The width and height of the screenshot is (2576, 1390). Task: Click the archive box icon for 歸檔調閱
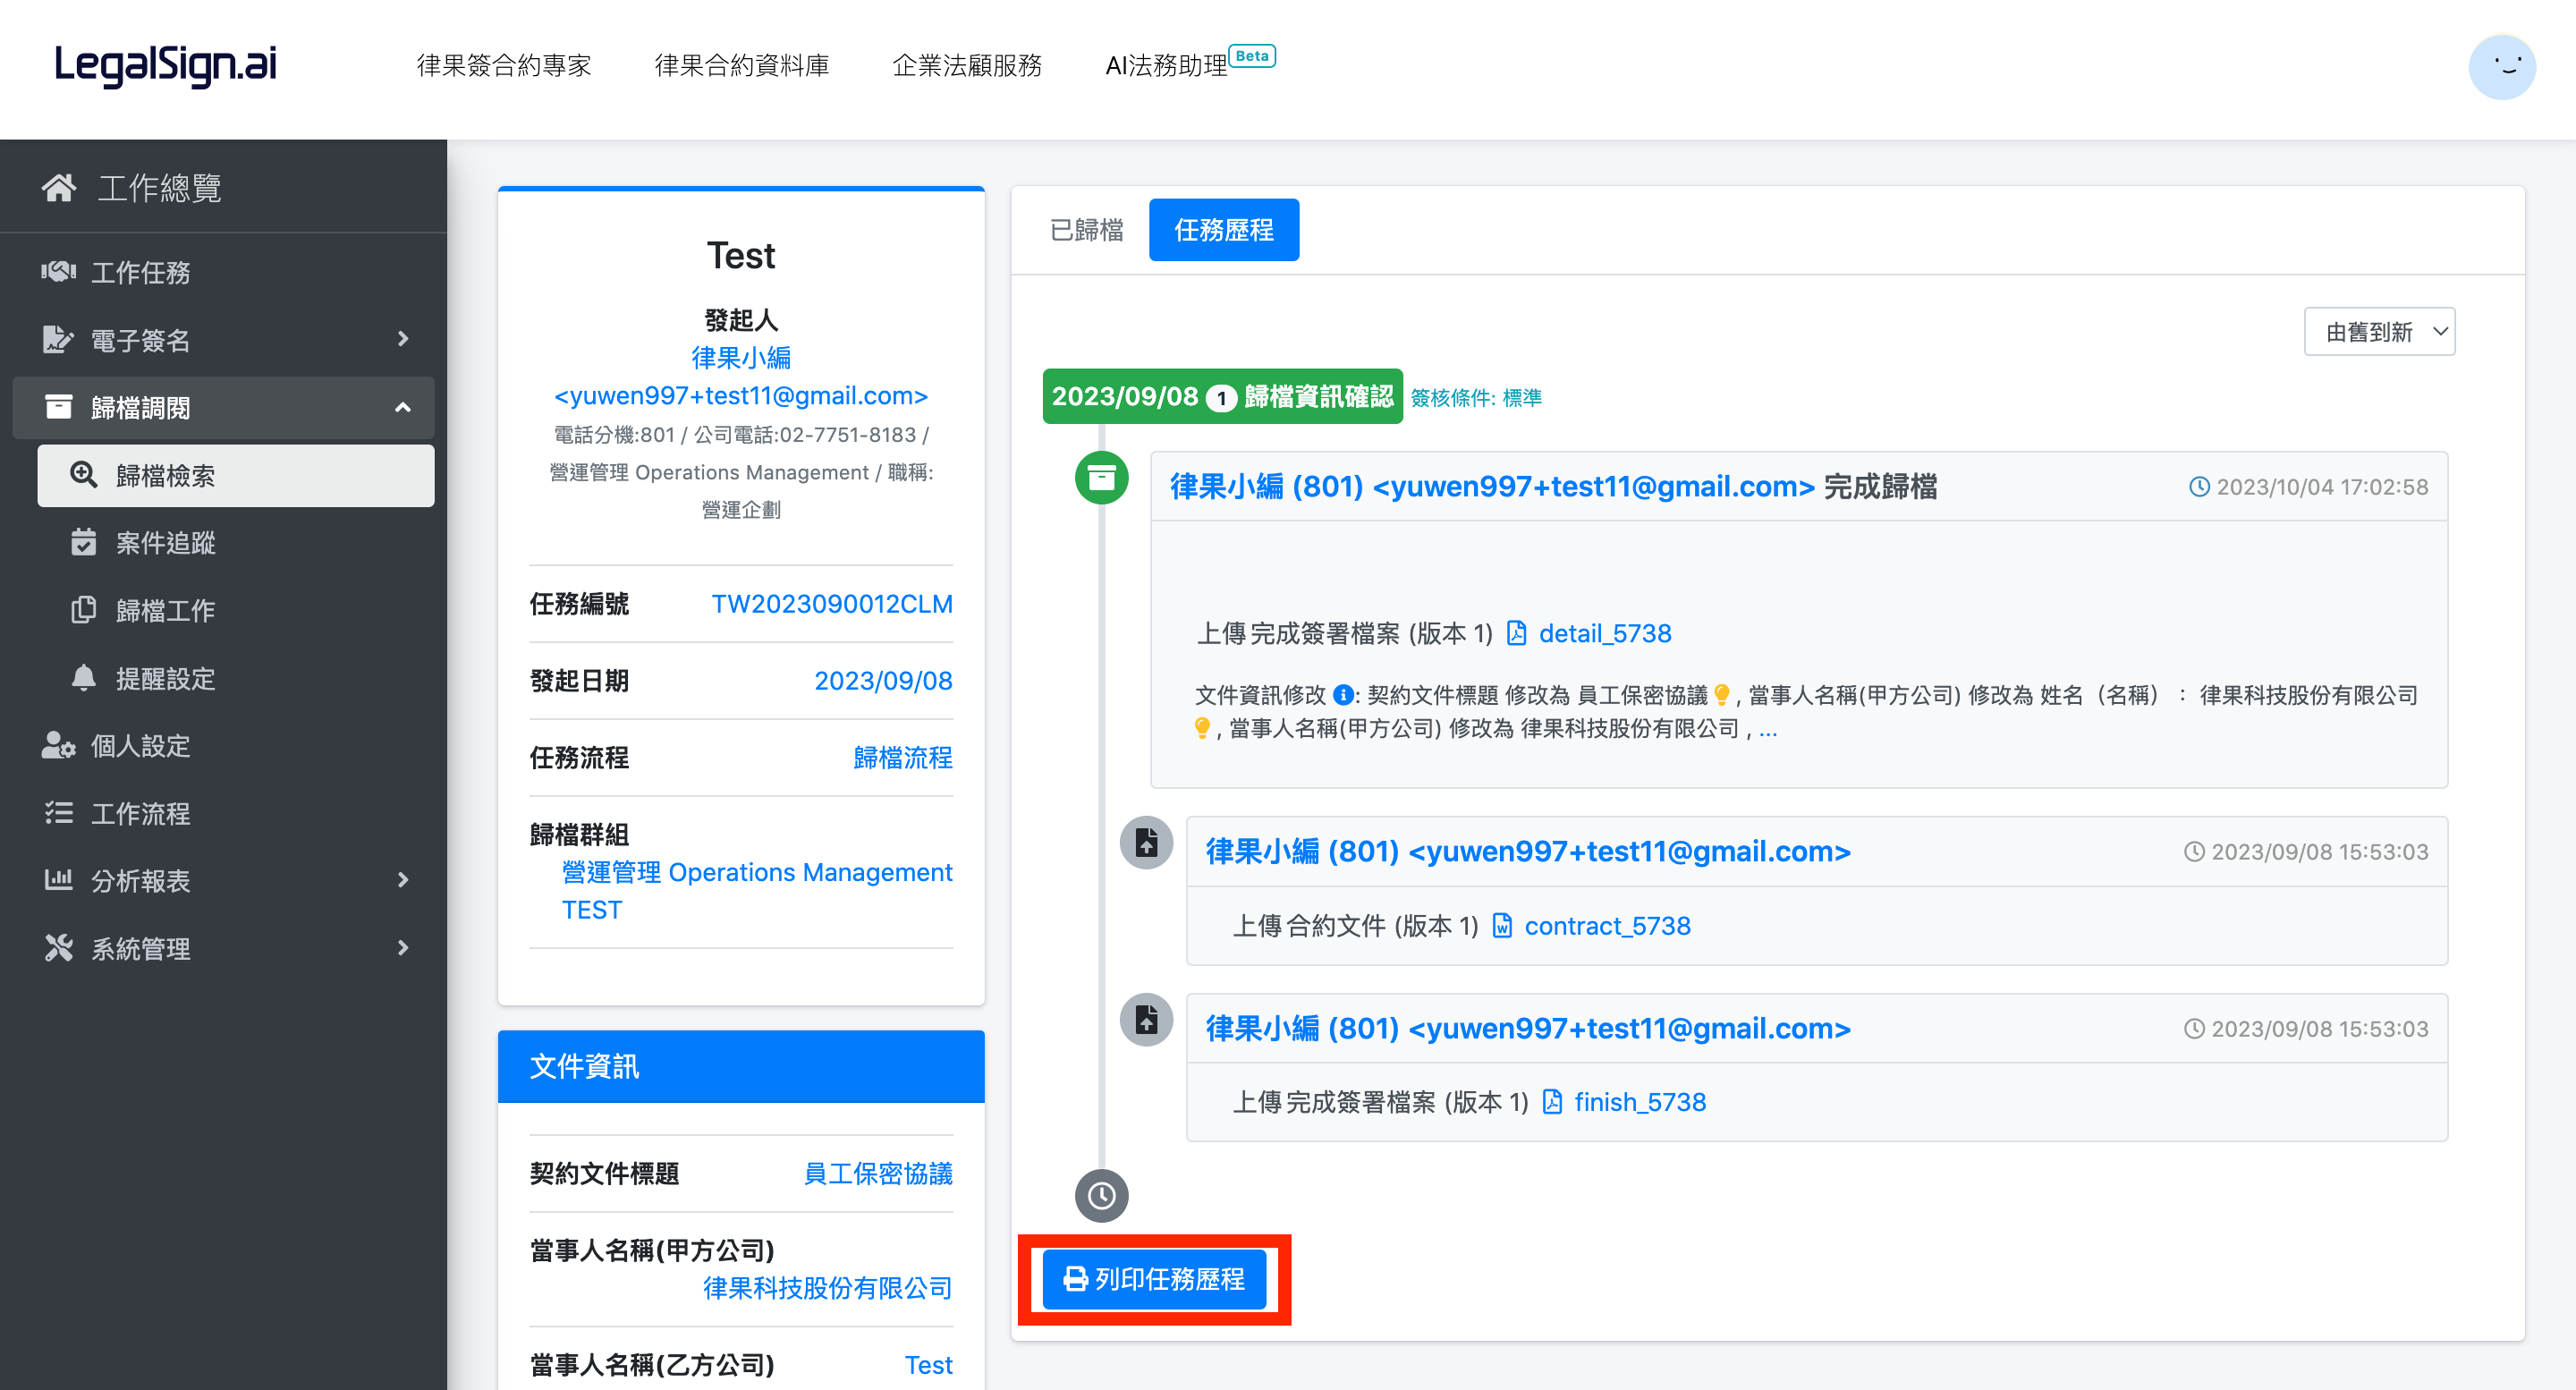point(59,407)
